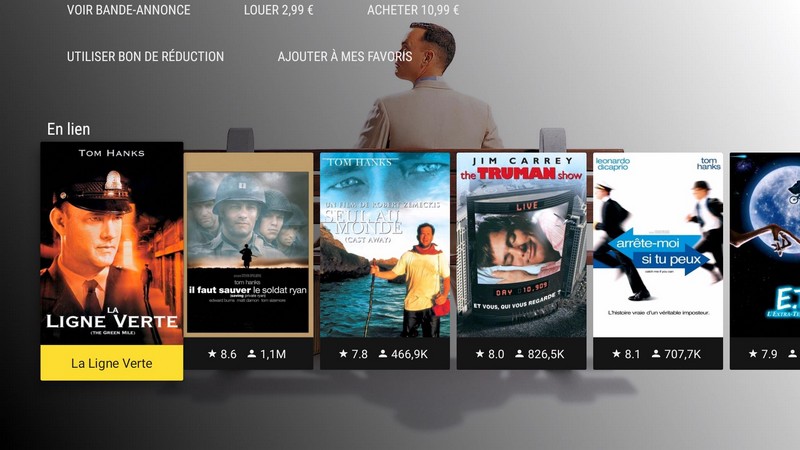The image size is (800, 450).
Task: Click star rating icon beside 8.1
Action: [x=616, y=353]
